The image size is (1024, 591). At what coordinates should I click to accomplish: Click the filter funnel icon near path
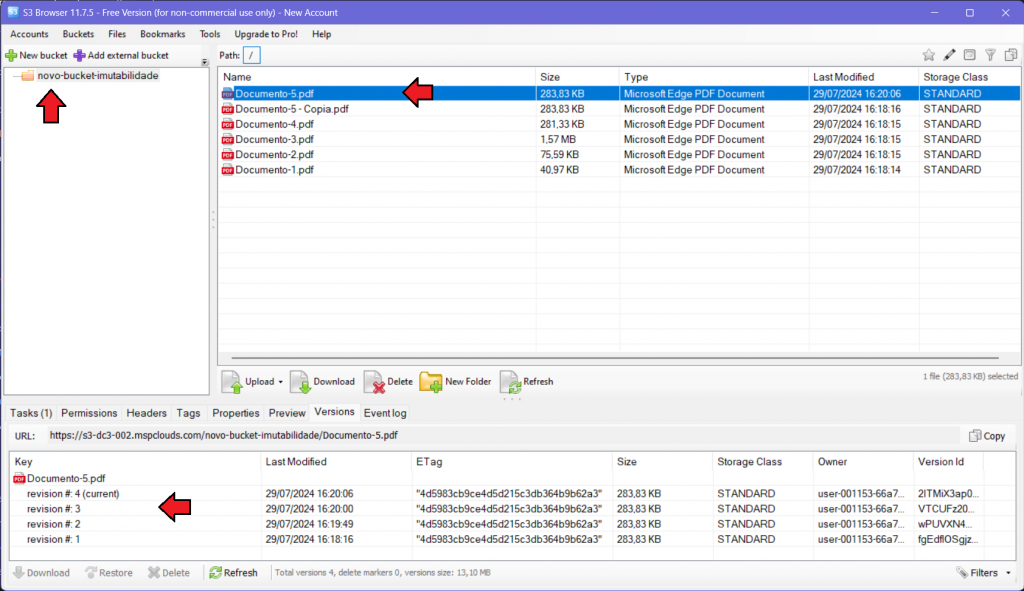[x=990, y=56]
